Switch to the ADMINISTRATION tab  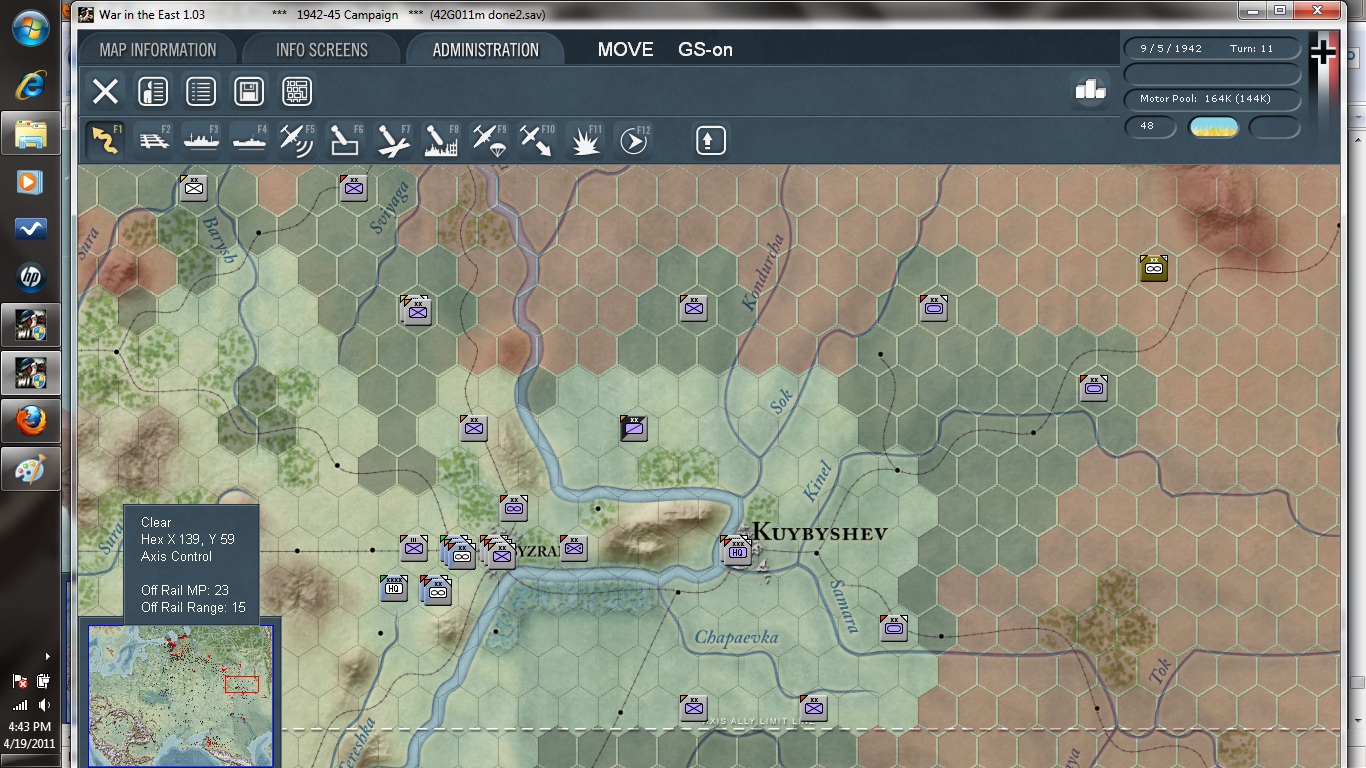(486, 50)
